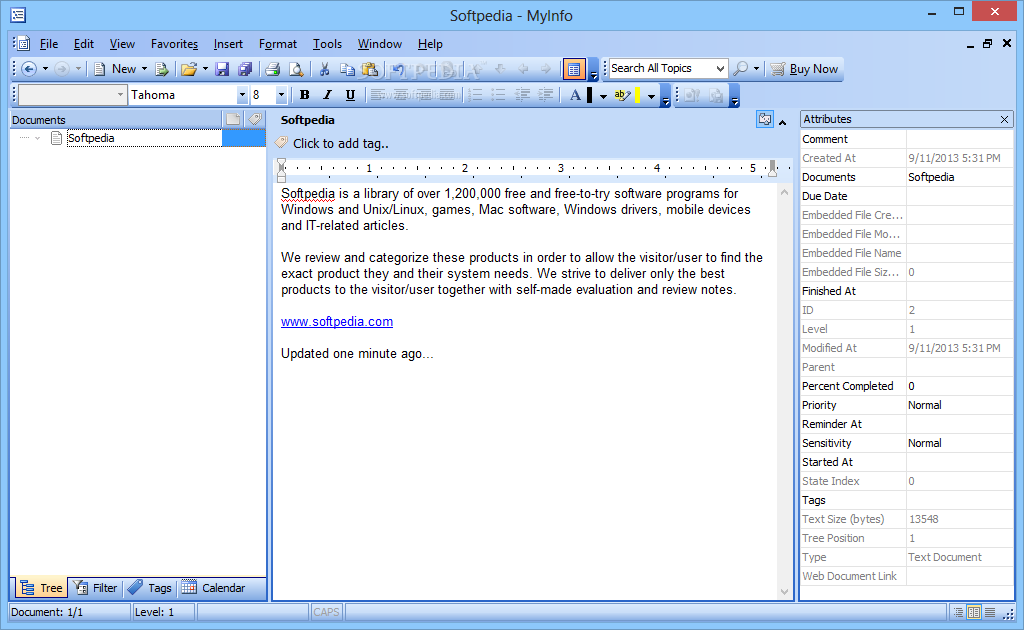This screenshot has width=1024, height=630.
Task: Open the Search All Topics dropdown arrow
Action: tap(720, 69)
